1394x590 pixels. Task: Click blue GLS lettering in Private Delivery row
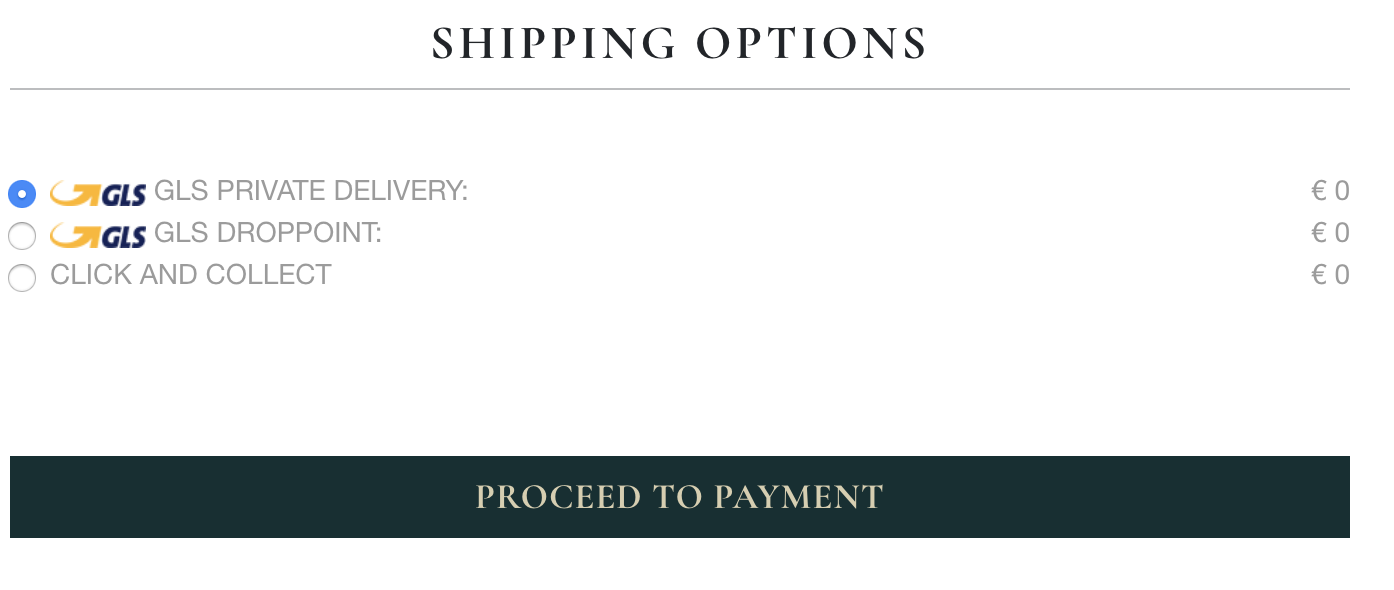point(124,195)
